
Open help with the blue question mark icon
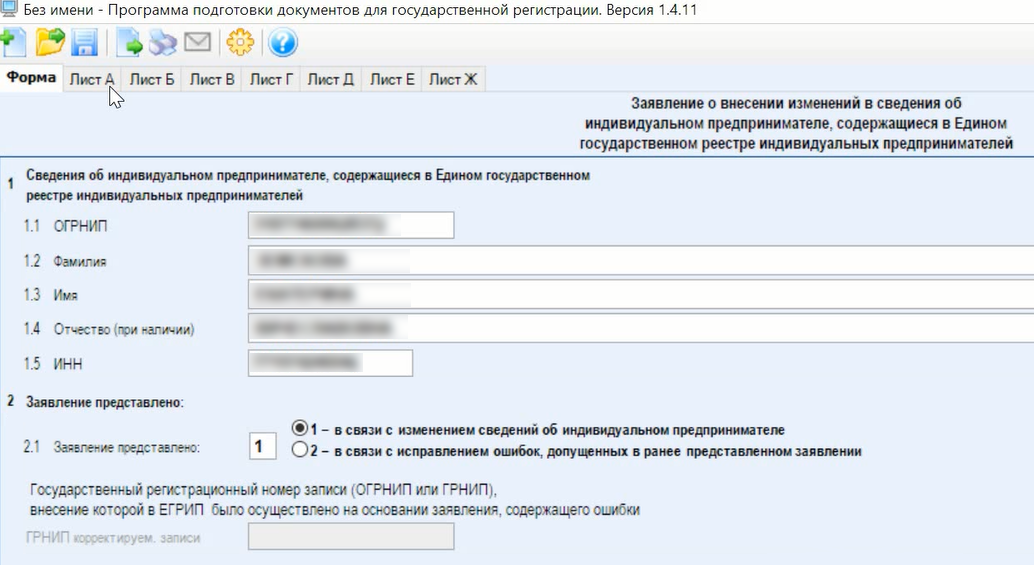[283, 42]
